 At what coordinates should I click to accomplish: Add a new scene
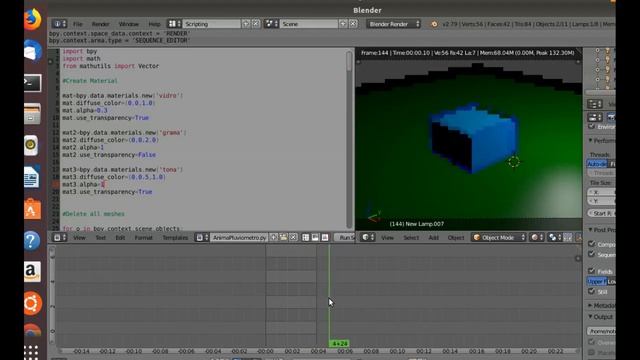[343, 24]
